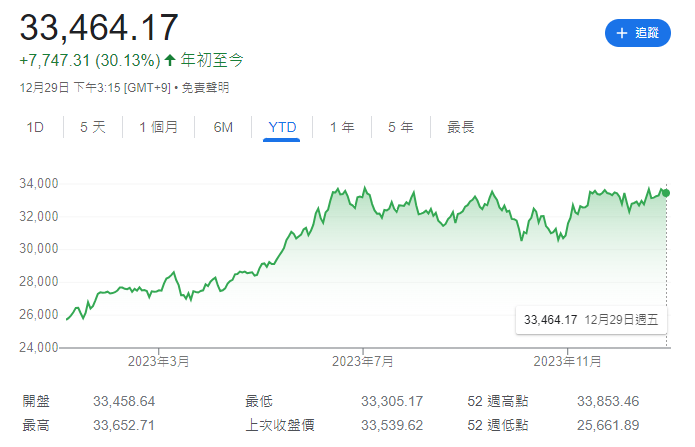The width and height of the screenshot is (695, 447).
Task: Click the green dot at chart's end
Action: tap(667, 192)
